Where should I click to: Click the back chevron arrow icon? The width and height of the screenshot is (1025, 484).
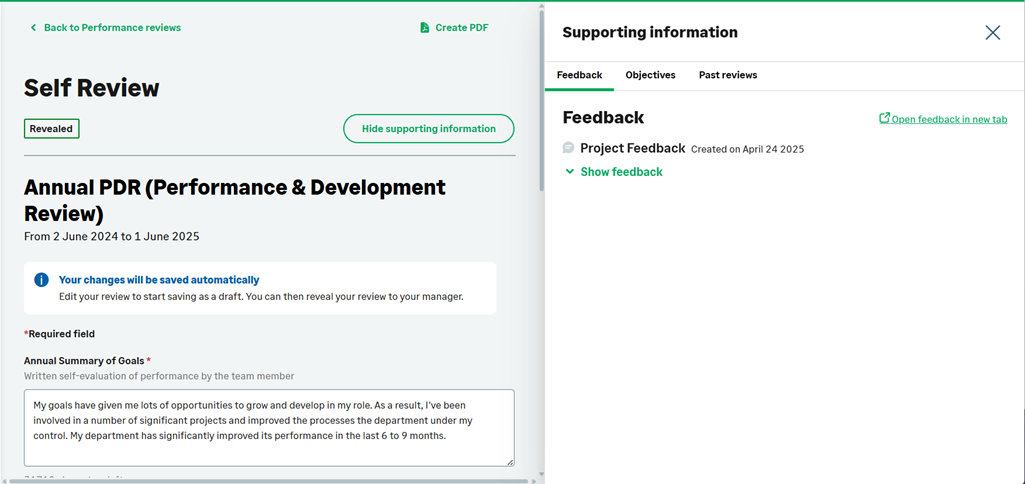33,28
